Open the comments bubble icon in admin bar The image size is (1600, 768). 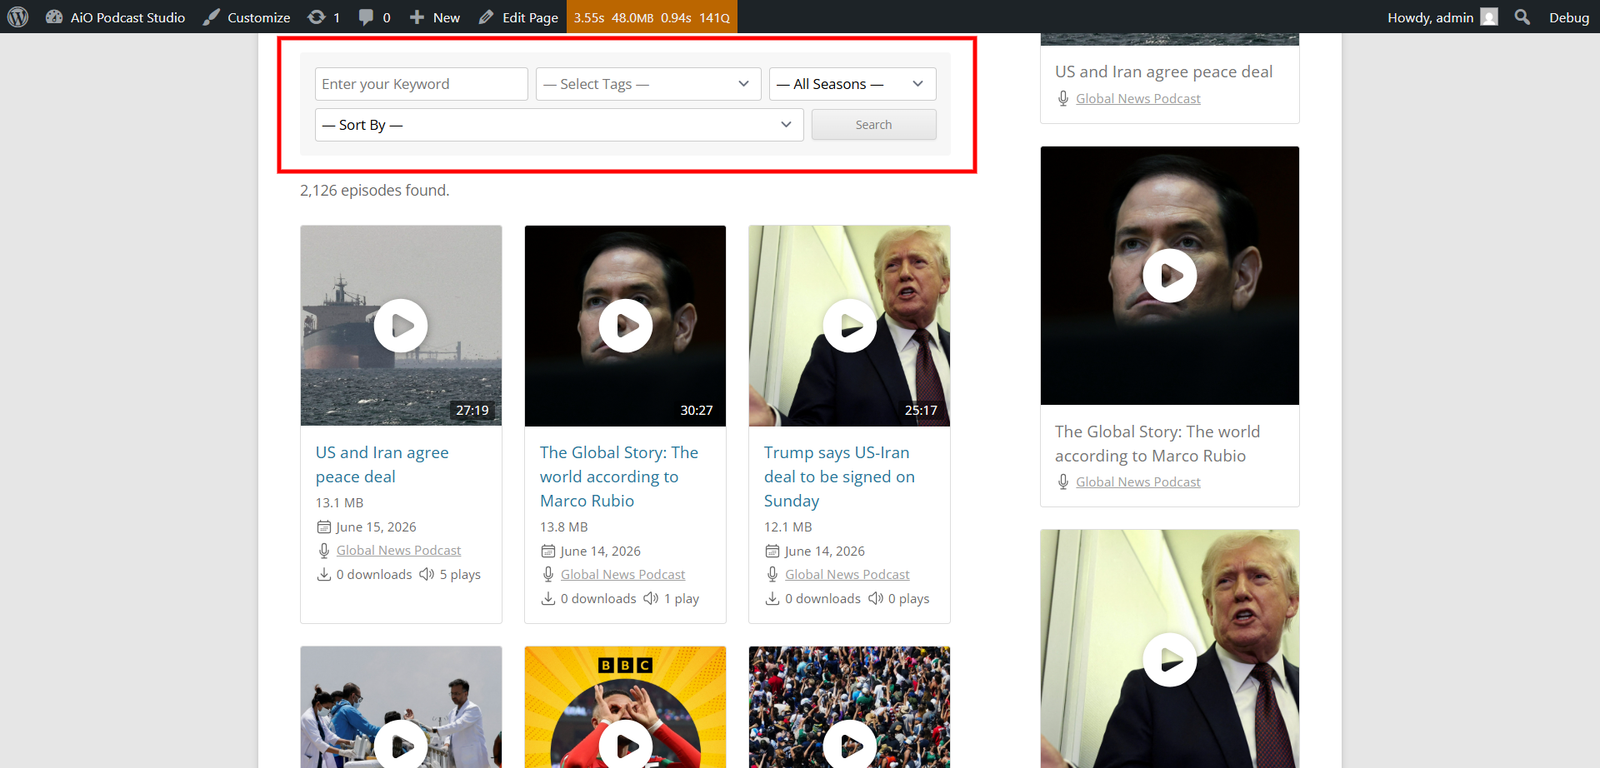click(366, 17)
